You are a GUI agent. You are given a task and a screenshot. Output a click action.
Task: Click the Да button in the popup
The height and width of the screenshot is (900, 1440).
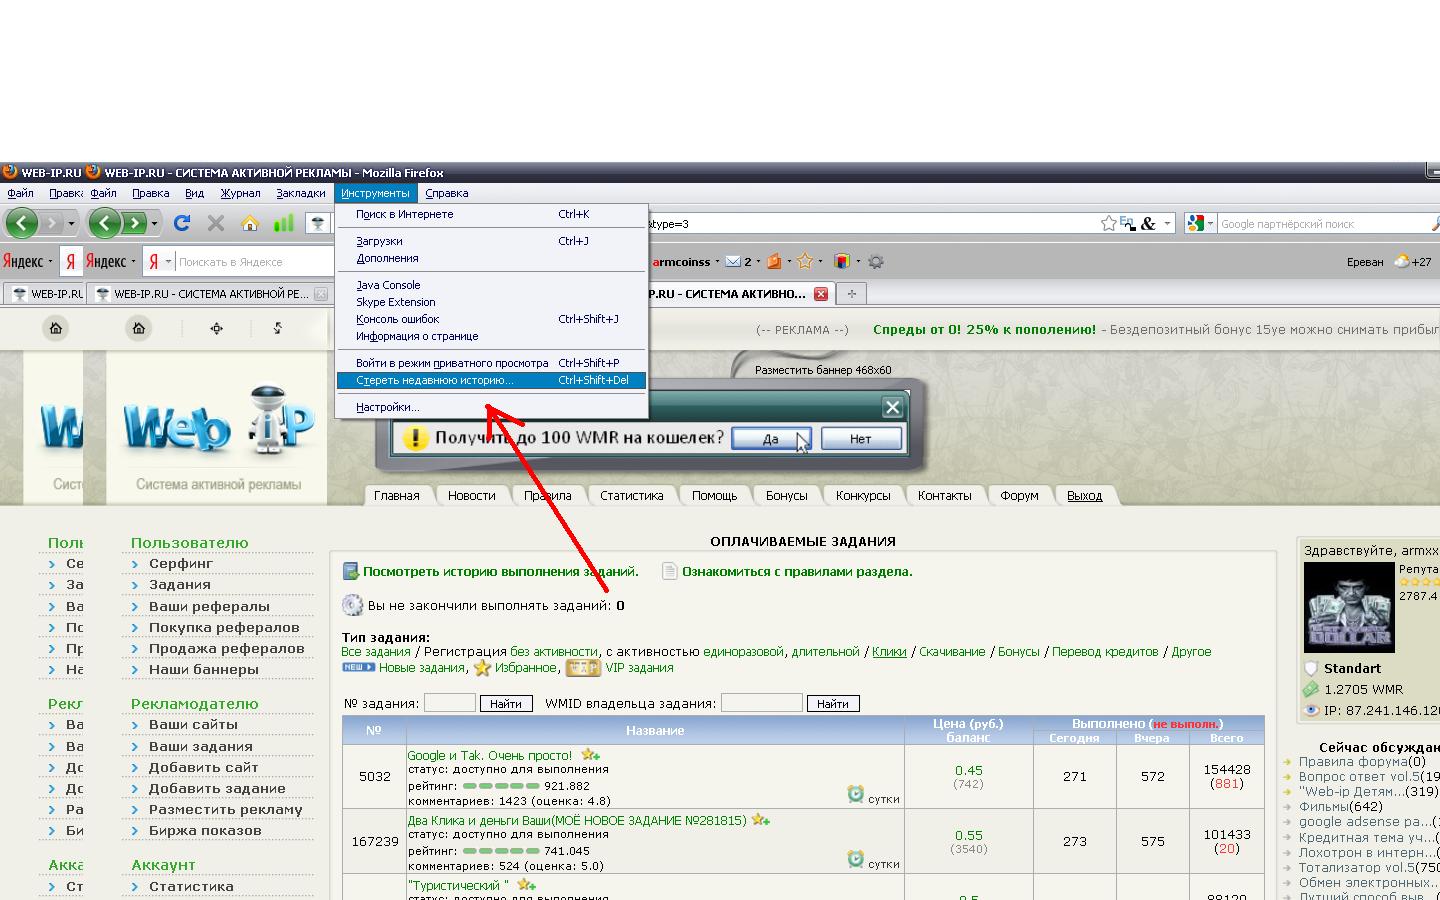[x=771, y=439]
